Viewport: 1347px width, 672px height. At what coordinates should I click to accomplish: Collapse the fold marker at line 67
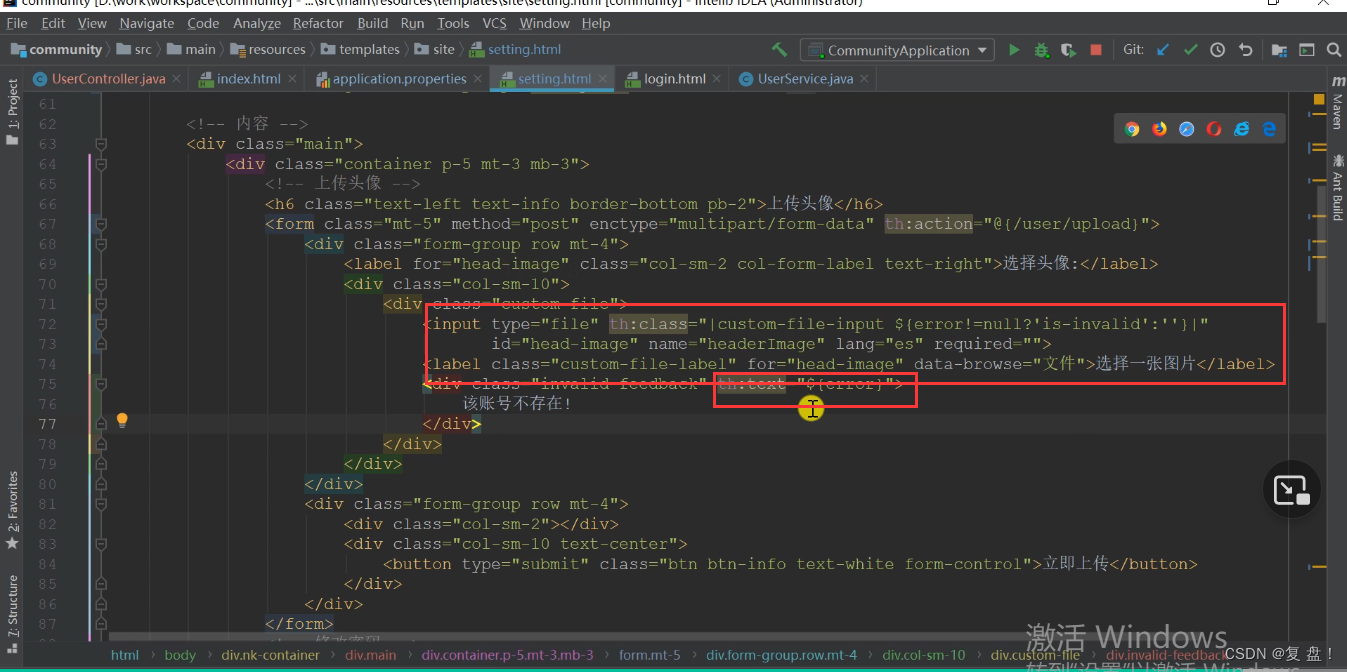(x=100, y=224)
